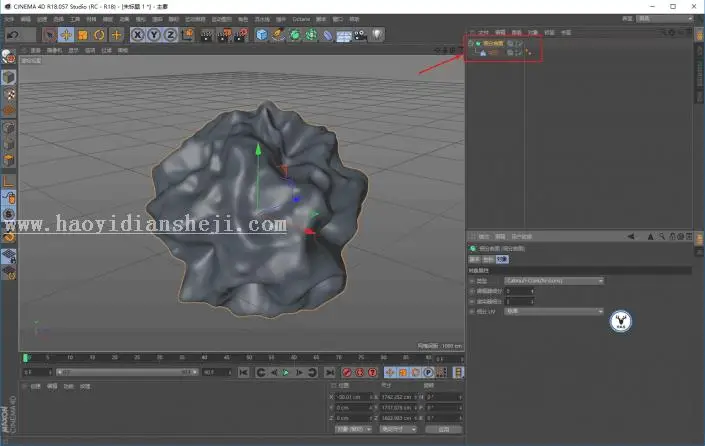Select the Live Selection tool

point(49,35)
